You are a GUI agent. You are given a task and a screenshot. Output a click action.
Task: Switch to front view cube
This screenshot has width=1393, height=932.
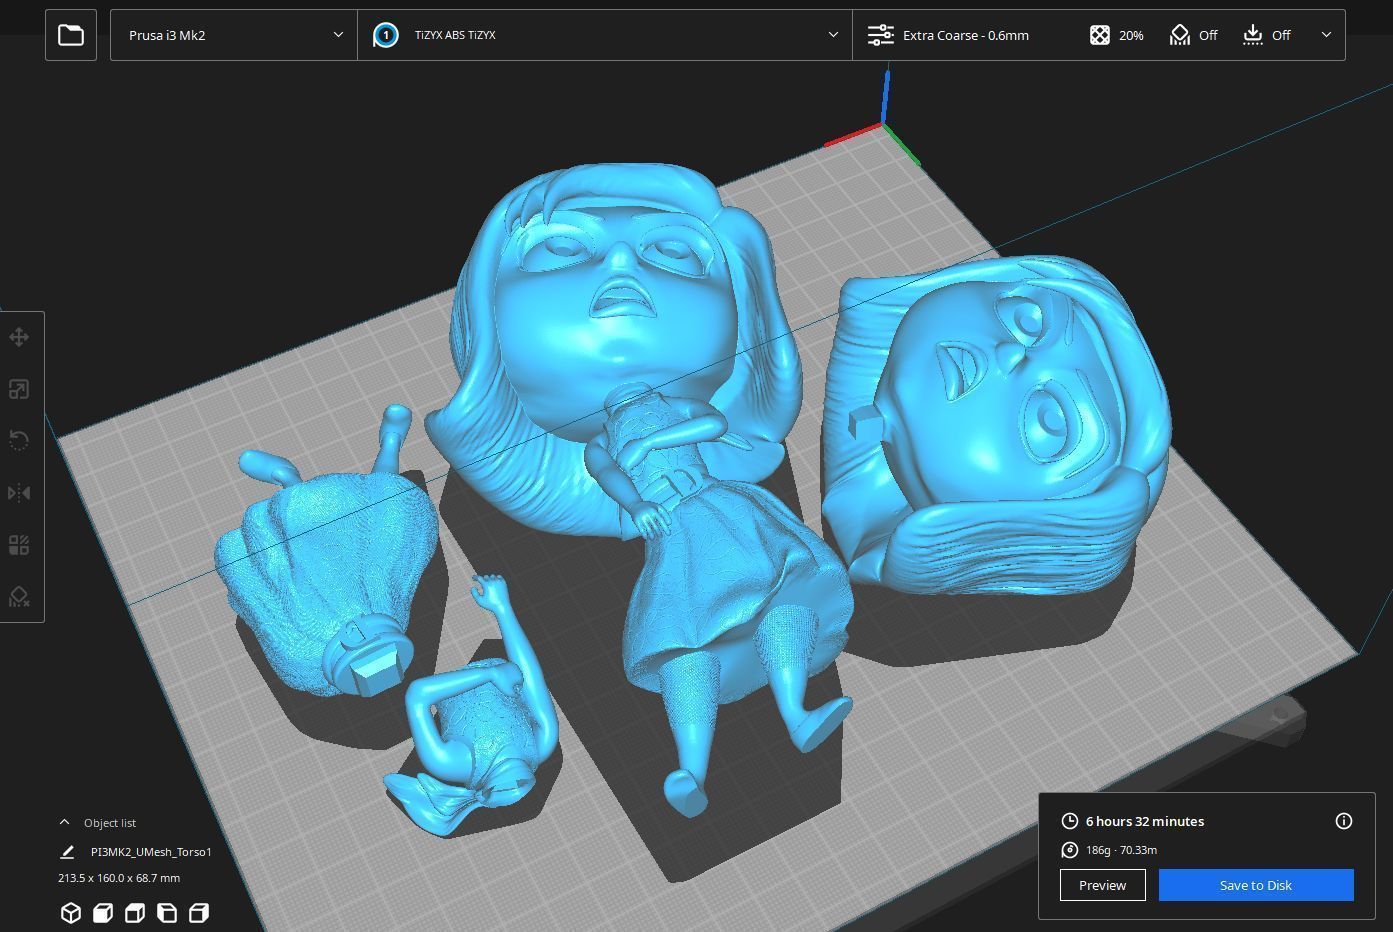point(103,913)
